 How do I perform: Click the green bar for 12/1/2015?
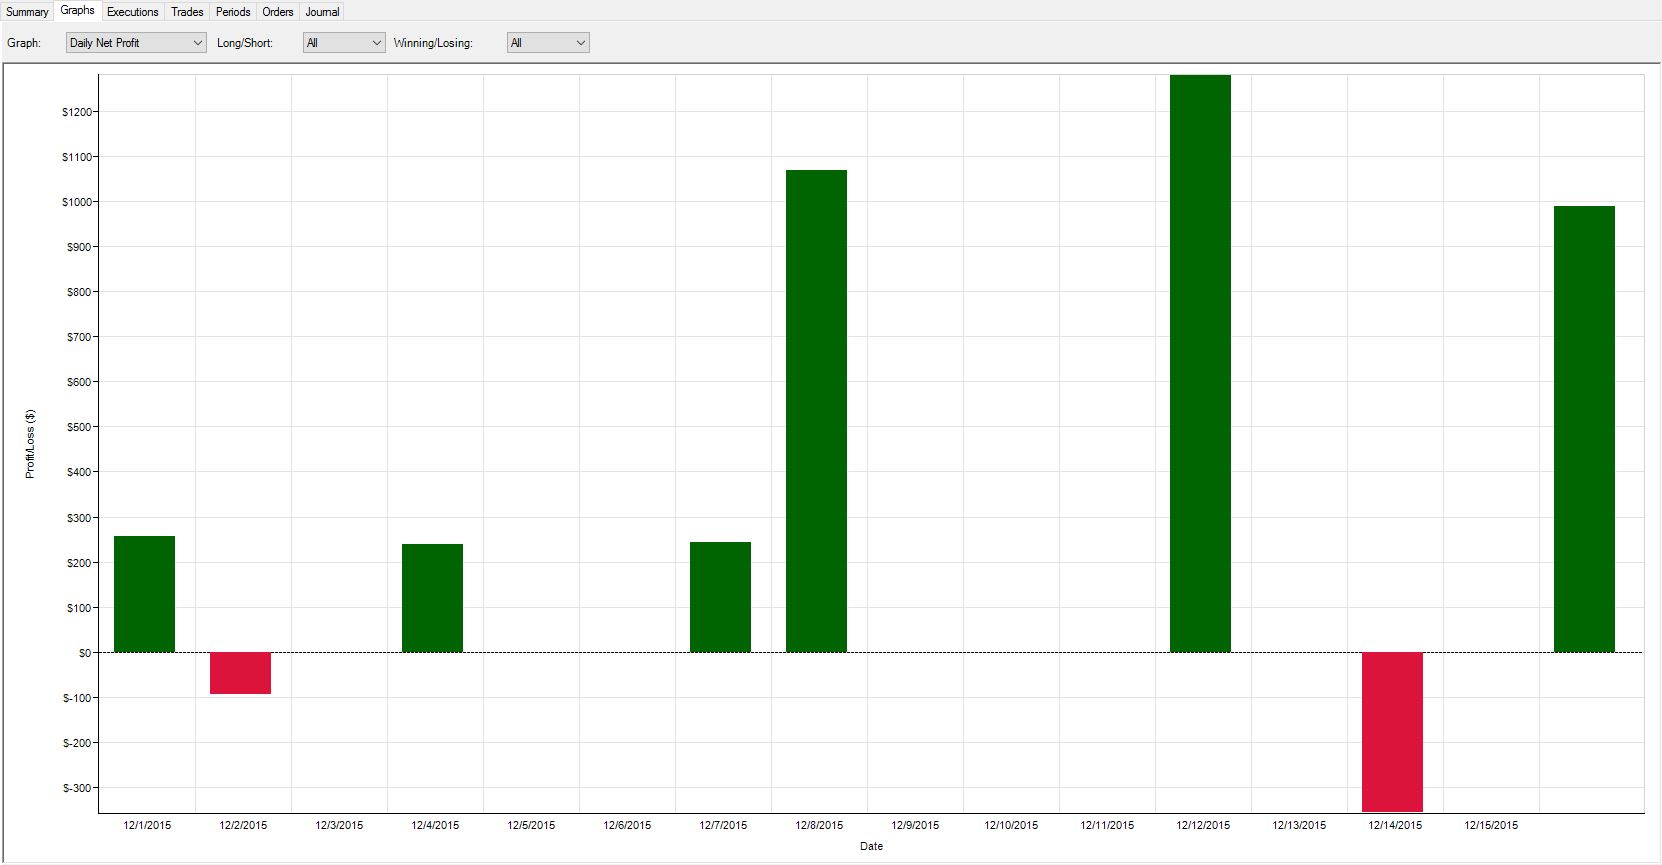click(x=145, y=594)
